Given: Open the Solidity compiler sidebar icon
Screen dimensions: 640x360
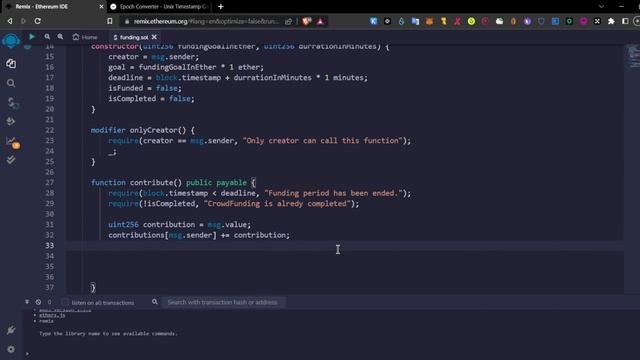Looking at the screenshot, I should pyautogui.click(x=12, y=102).
